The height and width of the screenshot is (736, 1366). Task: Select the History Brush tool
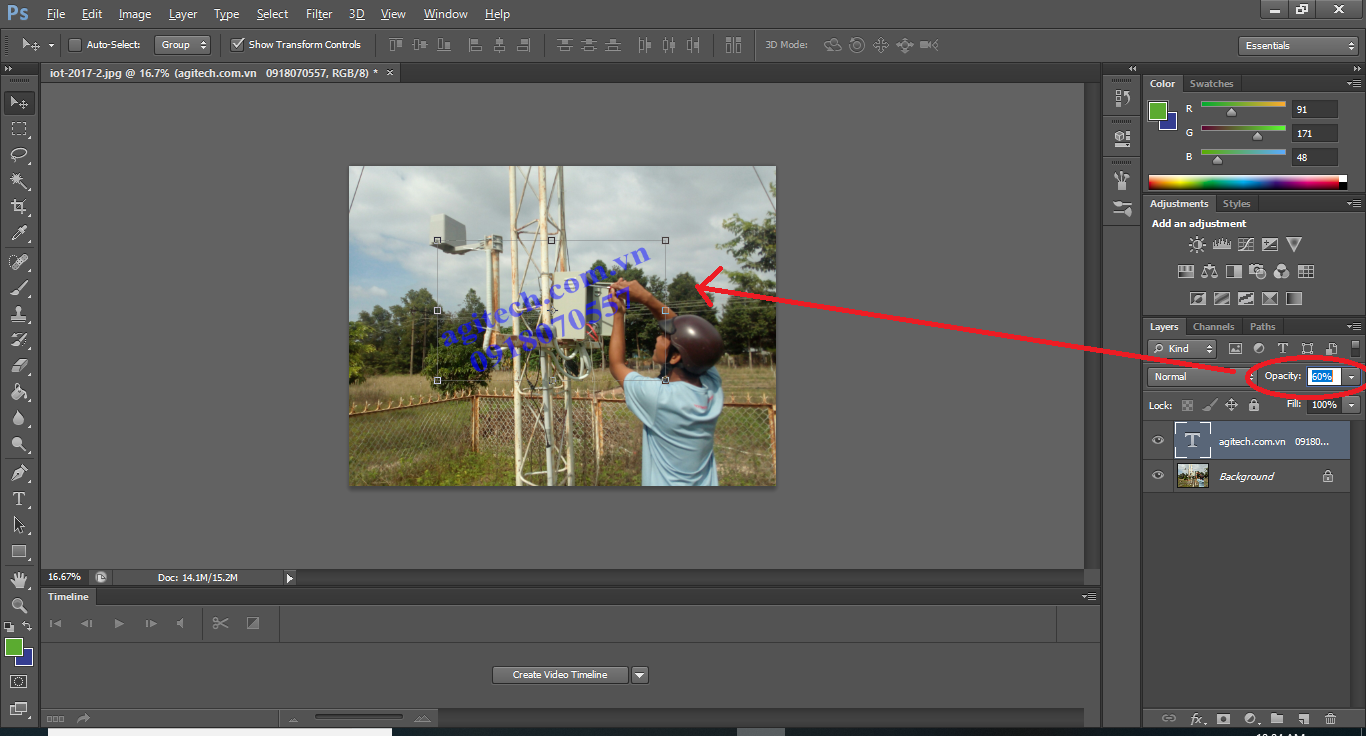pos(19,340)
